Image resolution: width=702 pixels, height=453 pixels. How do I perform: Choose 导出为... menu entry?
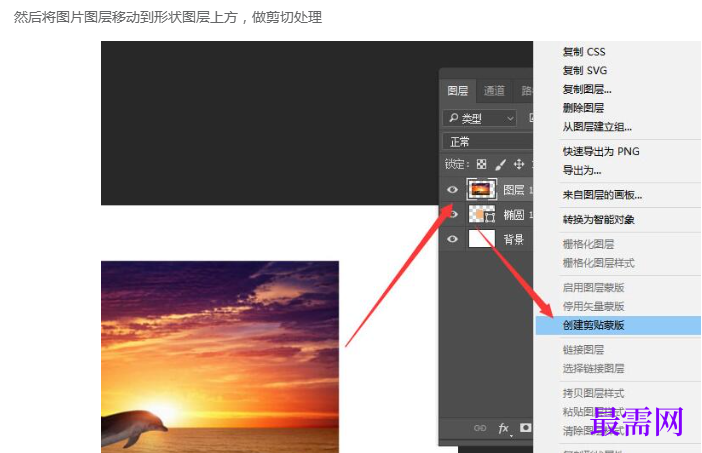tap(582, 170)
